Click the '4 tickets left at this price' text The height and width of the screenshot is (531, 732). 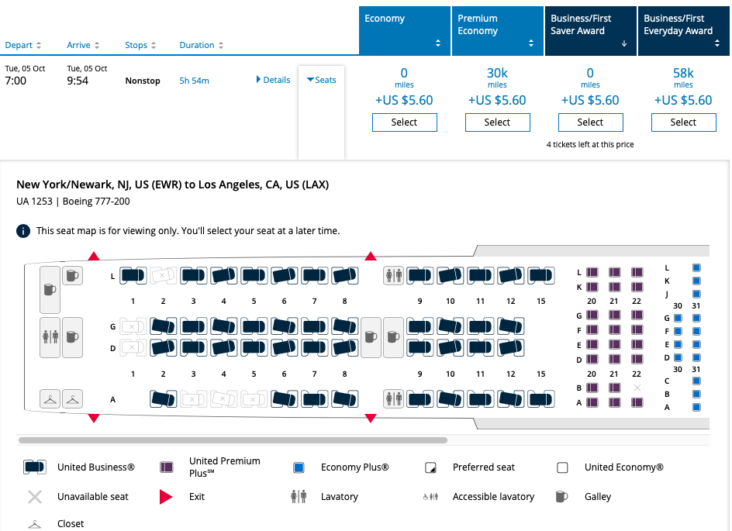click(x=590, y=144)
